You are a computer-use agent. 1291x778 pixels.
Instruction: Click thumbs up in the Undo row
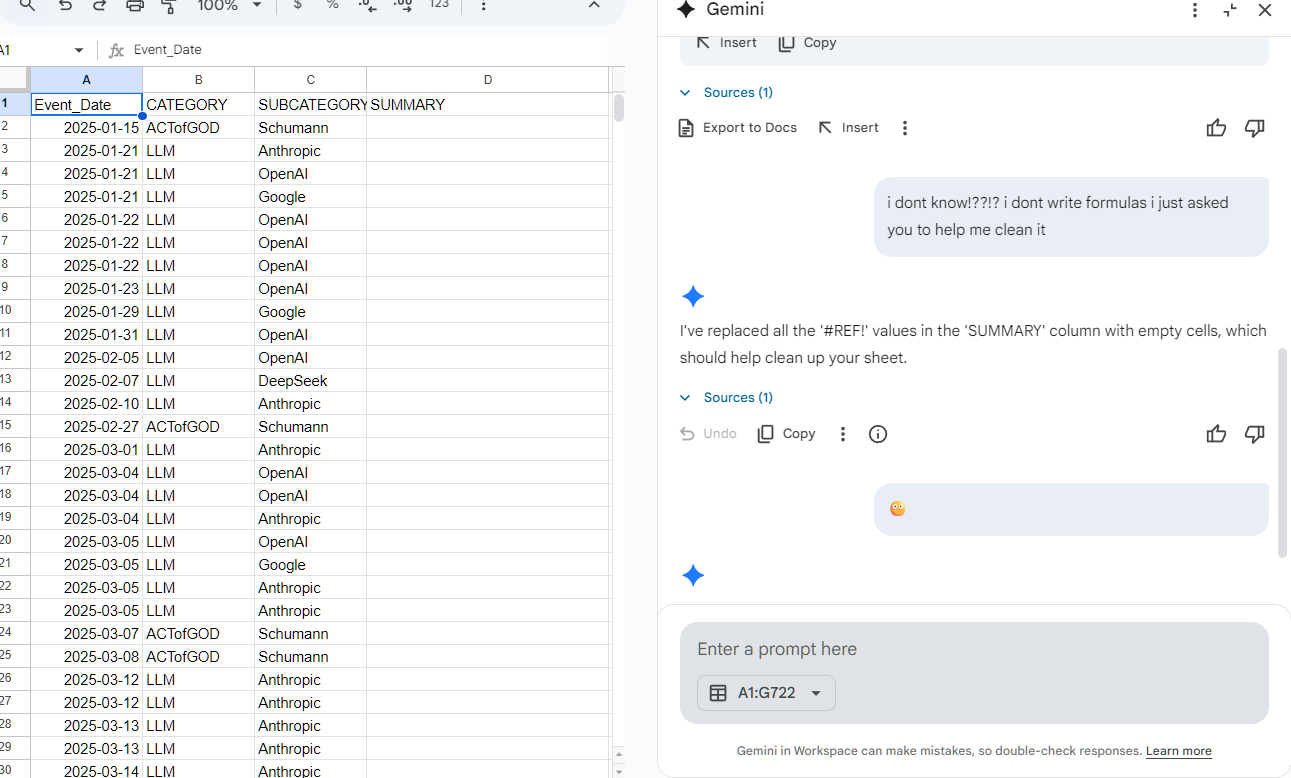pyautogui.click(x=1216, y=434)
